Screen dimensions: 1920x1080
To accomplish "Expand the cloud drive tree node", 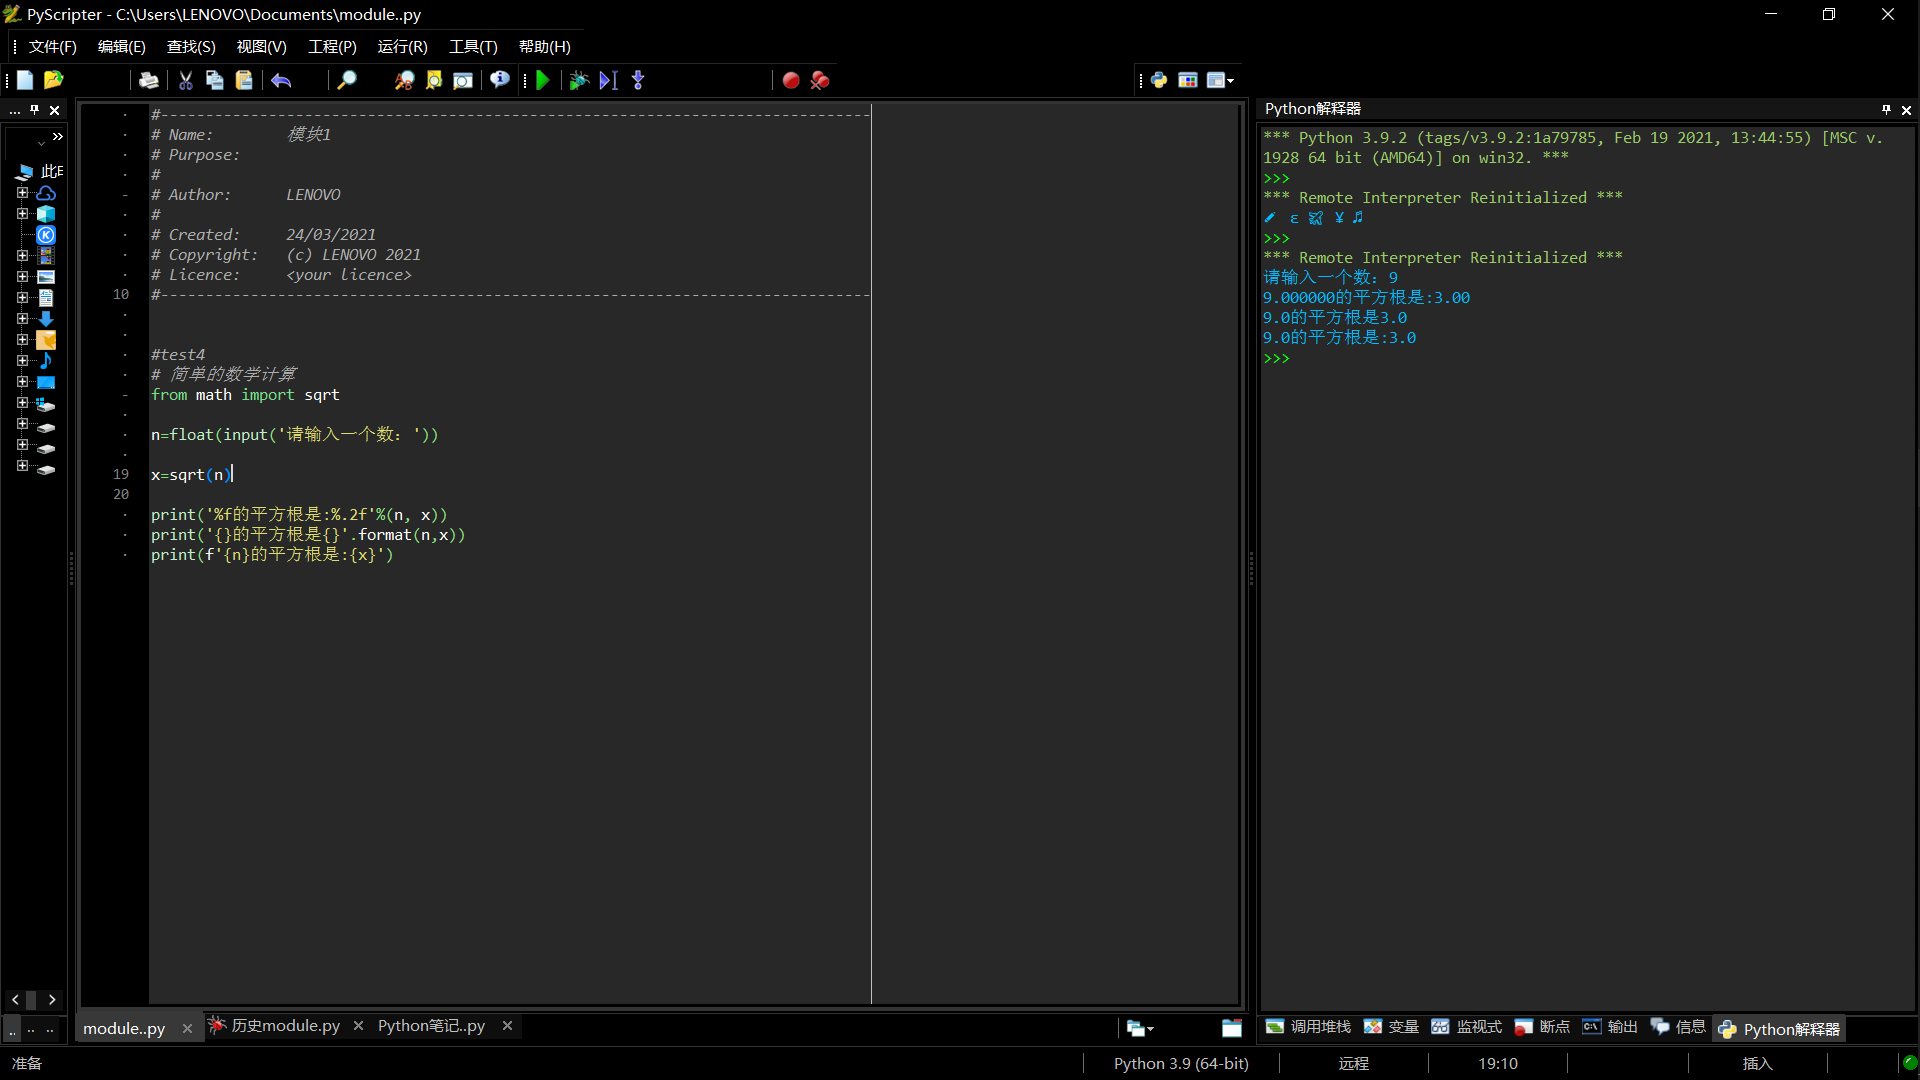I will 22,193.
